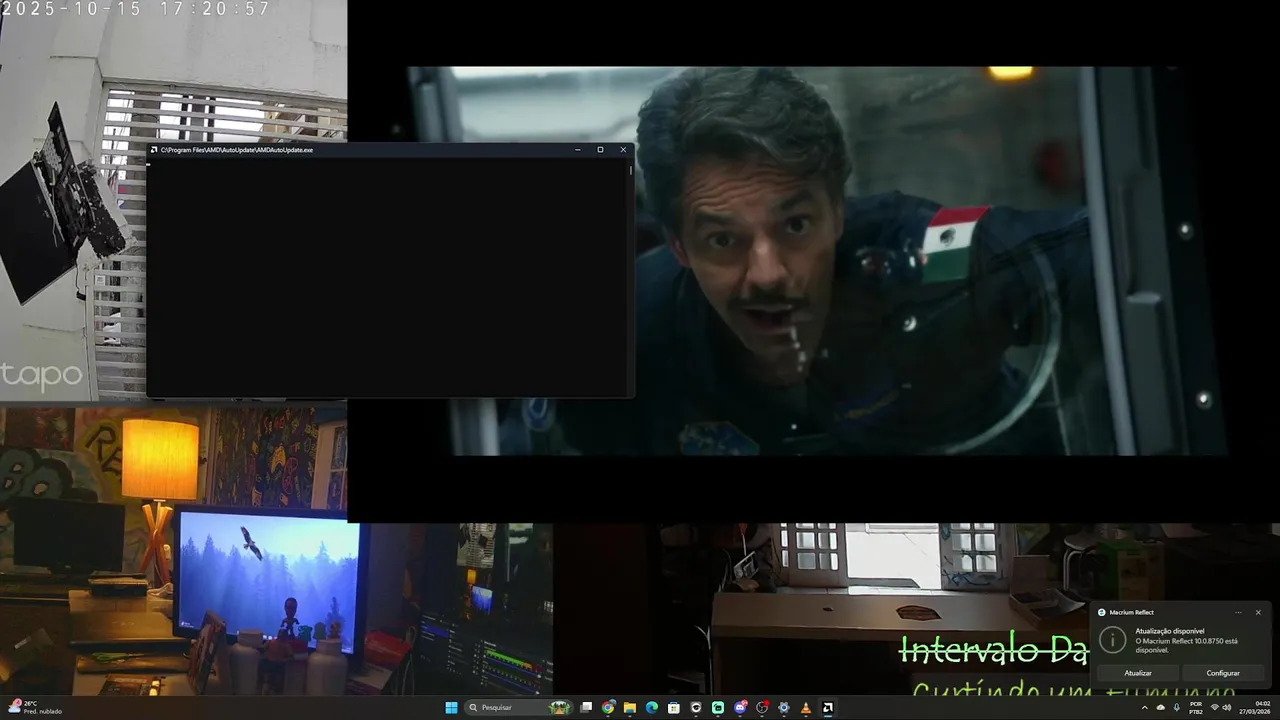
Task: Click the Pesquisar search box on taskbar
Action: [518, 708]
